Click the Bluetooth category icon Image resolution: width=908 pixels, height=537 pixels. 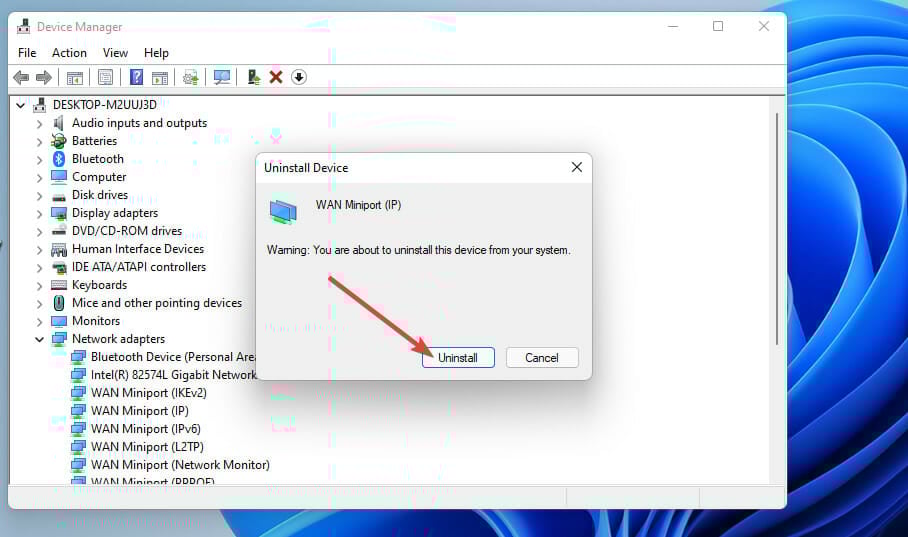[58, 159]
